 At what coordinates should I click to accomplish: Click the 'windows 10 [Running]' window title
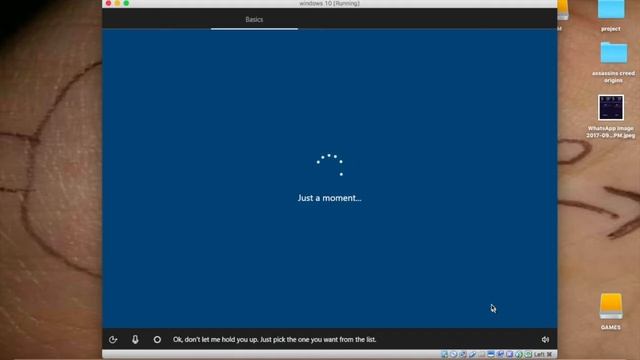pyautogui.click(x=329, y=4)
